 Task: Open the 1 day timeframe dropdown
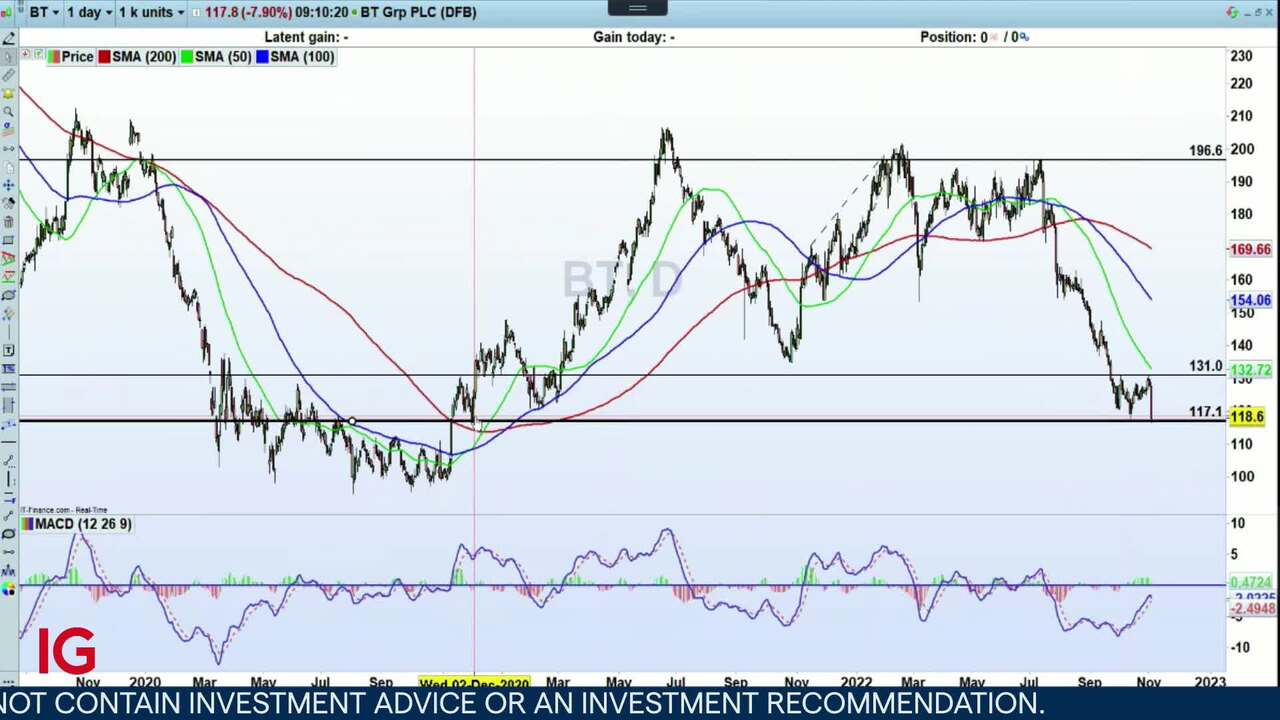tap(89, 12)
